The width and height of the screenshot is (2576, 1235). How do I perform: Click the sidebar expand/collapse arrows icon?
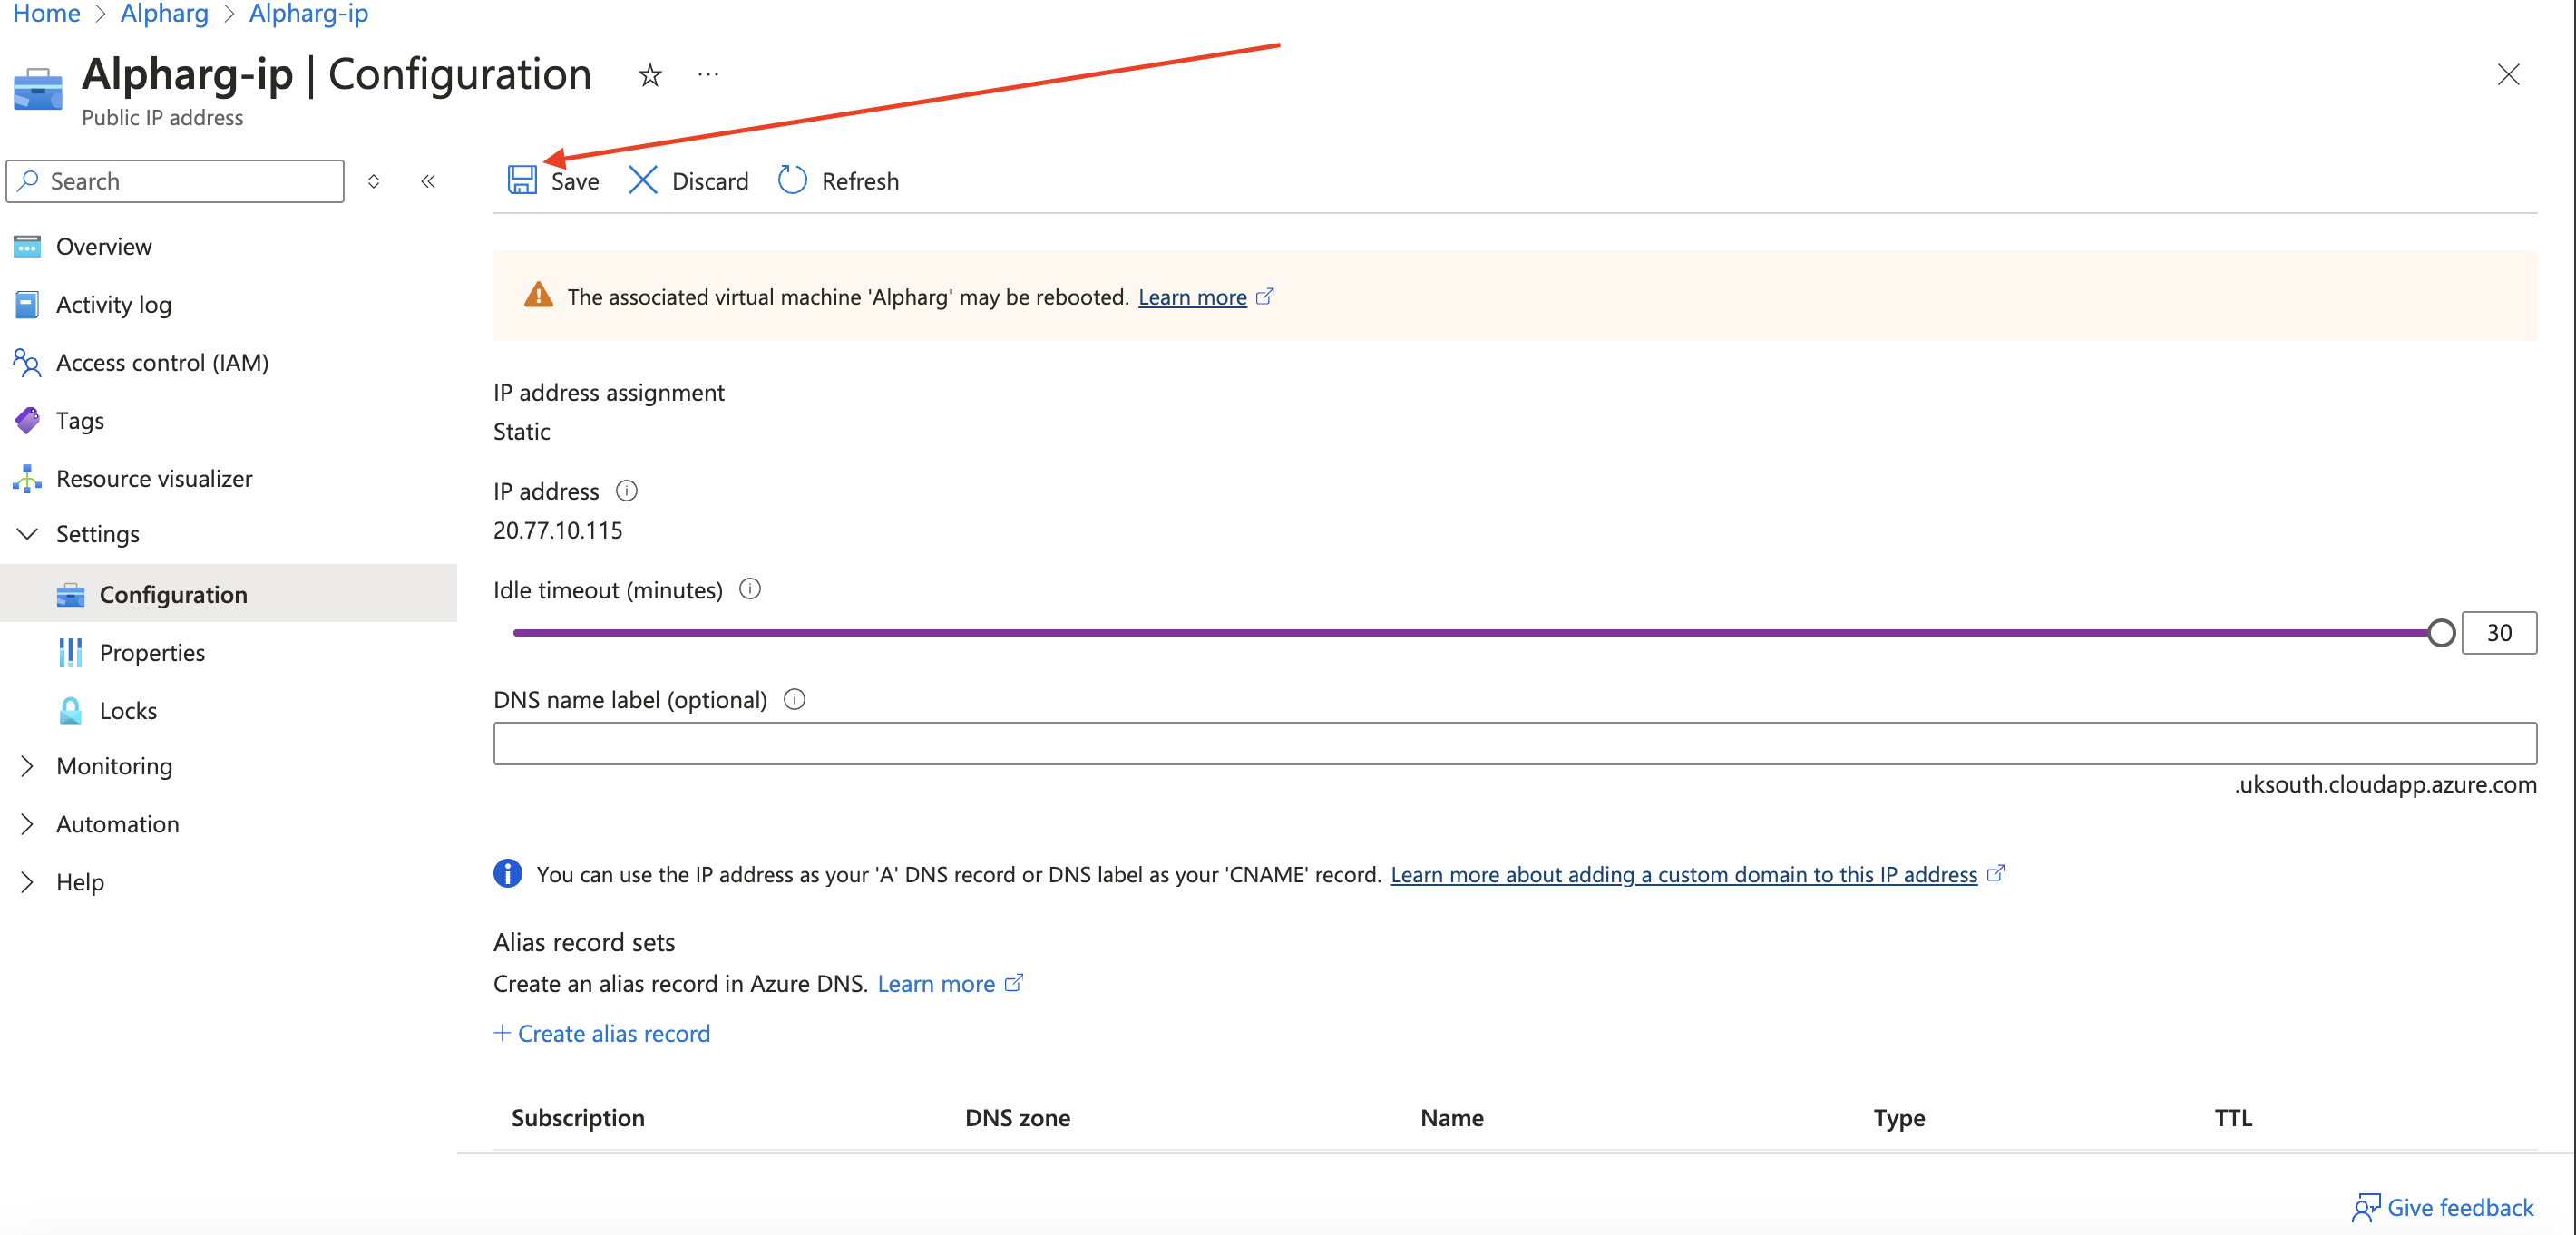tap(373, 181)
